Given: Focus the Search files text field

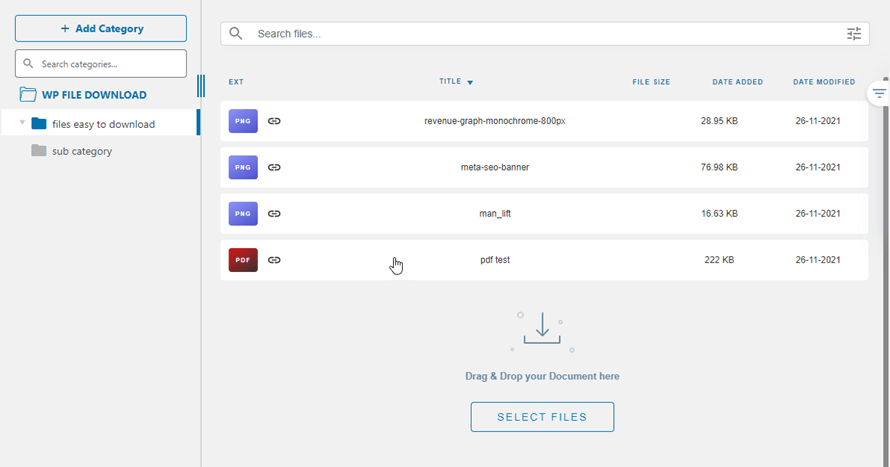Looking at the screenshot, I should click(540, 34).
